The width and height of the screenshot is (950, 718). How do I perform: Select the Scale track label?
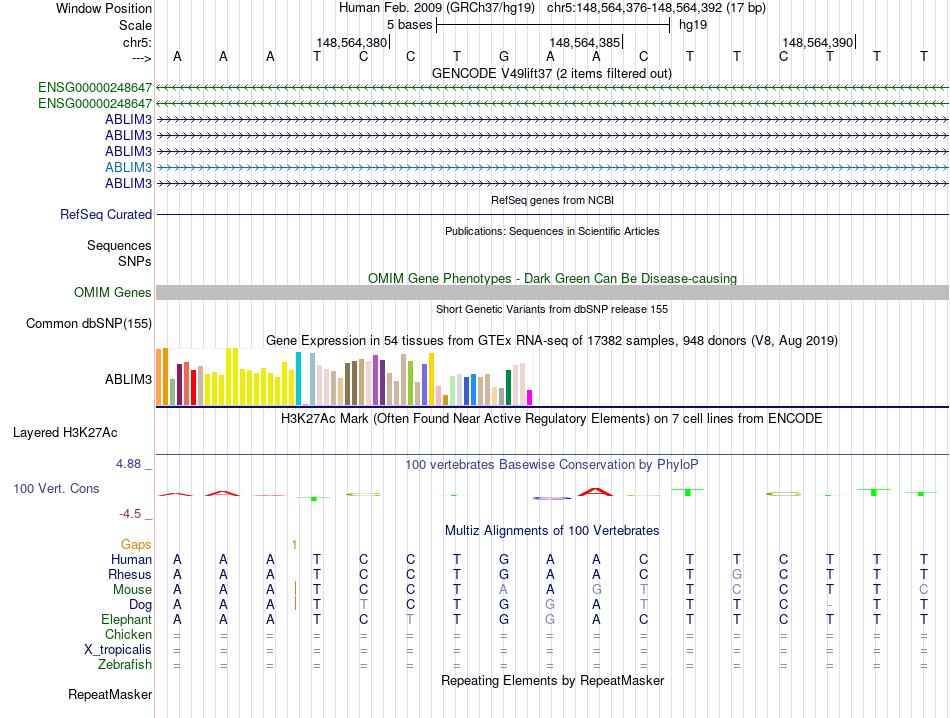pos(135,25)
